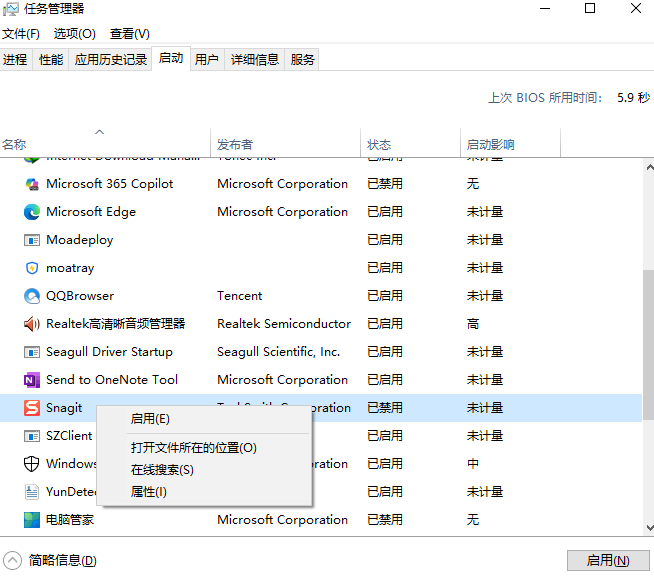Click the Realtek speaker icon
This screenshot has width=654, height=579.
[32, 324]
